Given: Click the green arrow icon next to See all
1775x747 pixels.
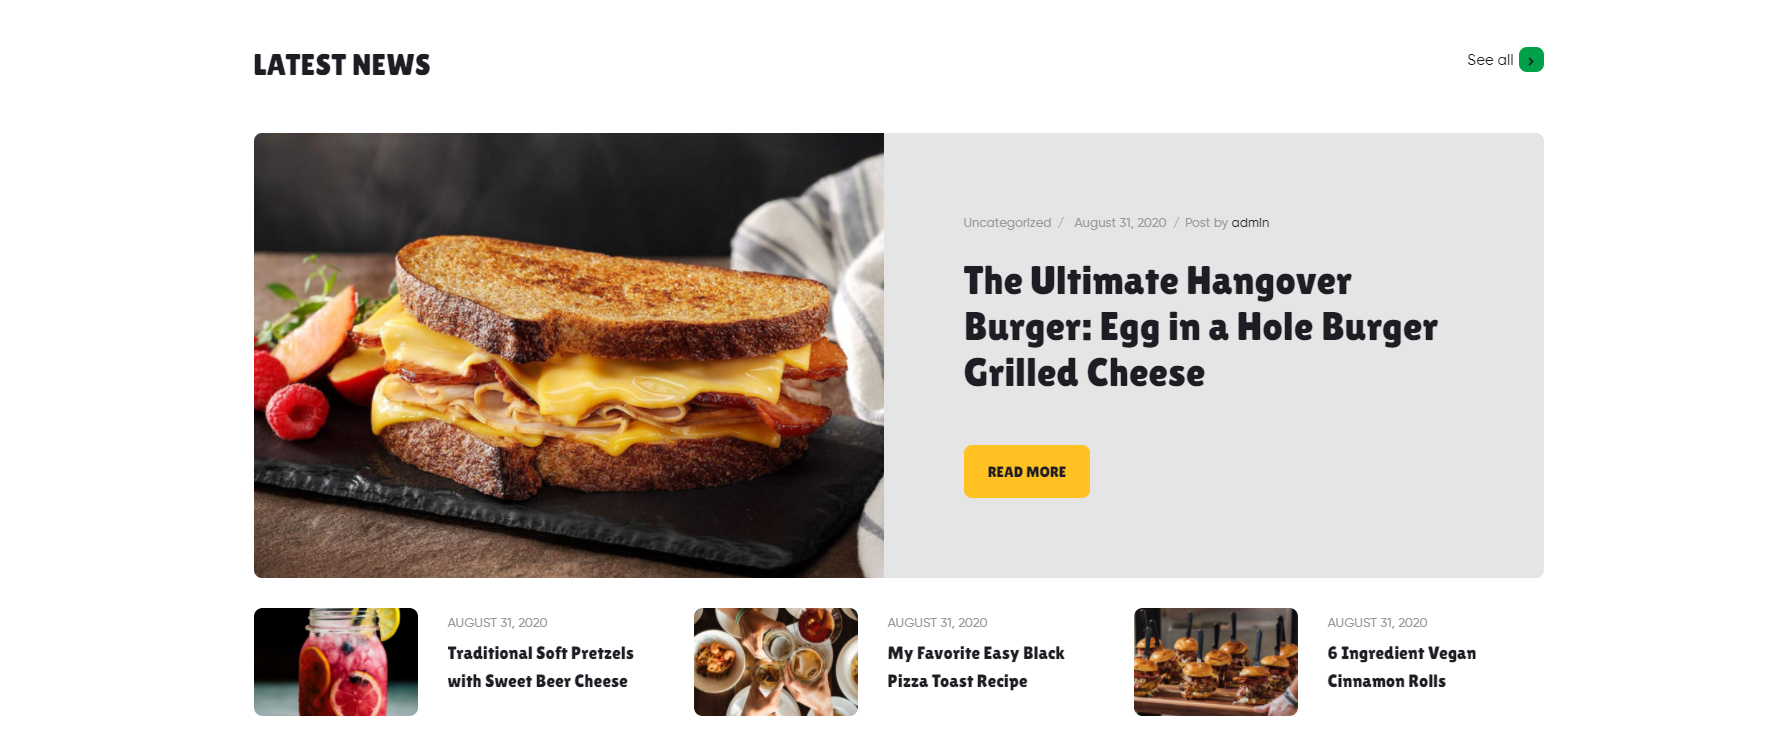Looking at the screenshot, I should pyautogui.click(x=1531, y=60).
